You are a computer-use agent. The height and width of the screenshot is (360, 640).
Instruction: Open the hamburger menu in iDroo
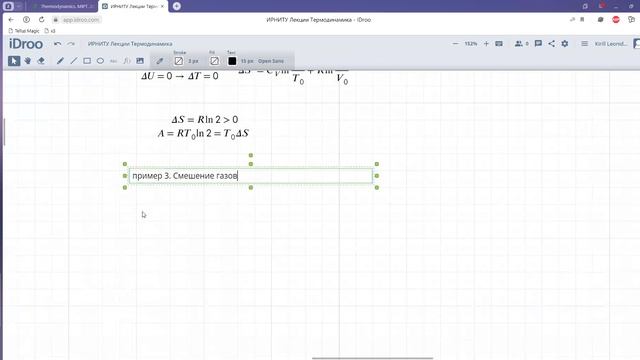point(584,43)
